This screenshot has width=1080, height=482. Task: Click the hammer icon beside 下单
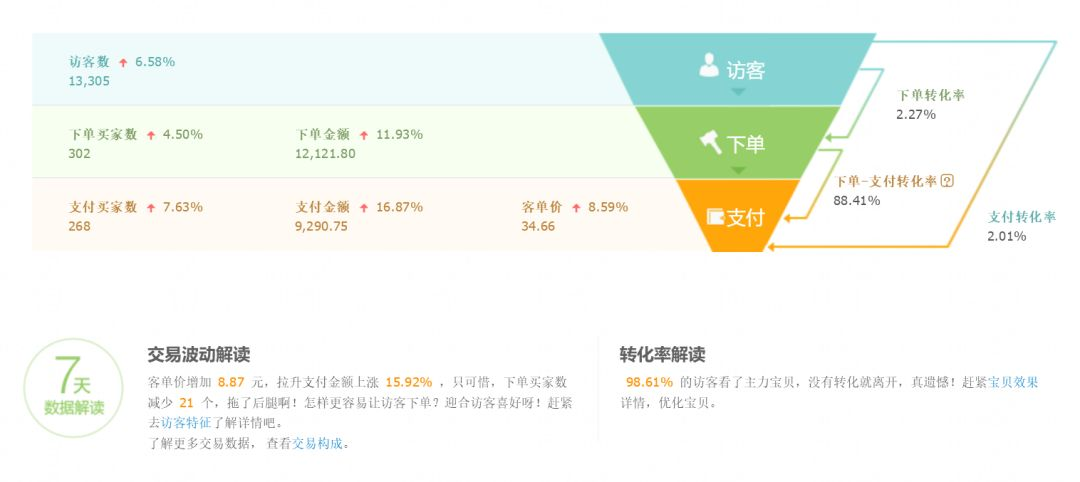pos(710,142)
